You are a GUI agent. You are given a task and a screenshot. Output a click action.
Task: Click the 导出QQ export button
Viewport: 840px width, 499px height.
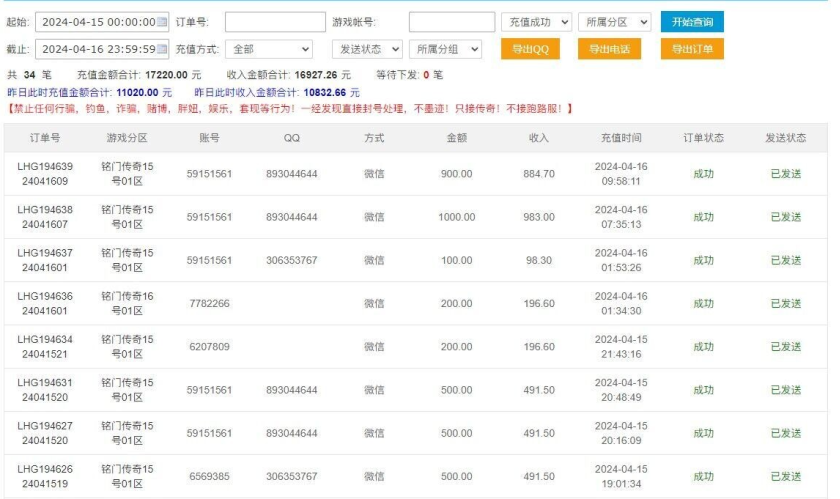coord(529,49)
